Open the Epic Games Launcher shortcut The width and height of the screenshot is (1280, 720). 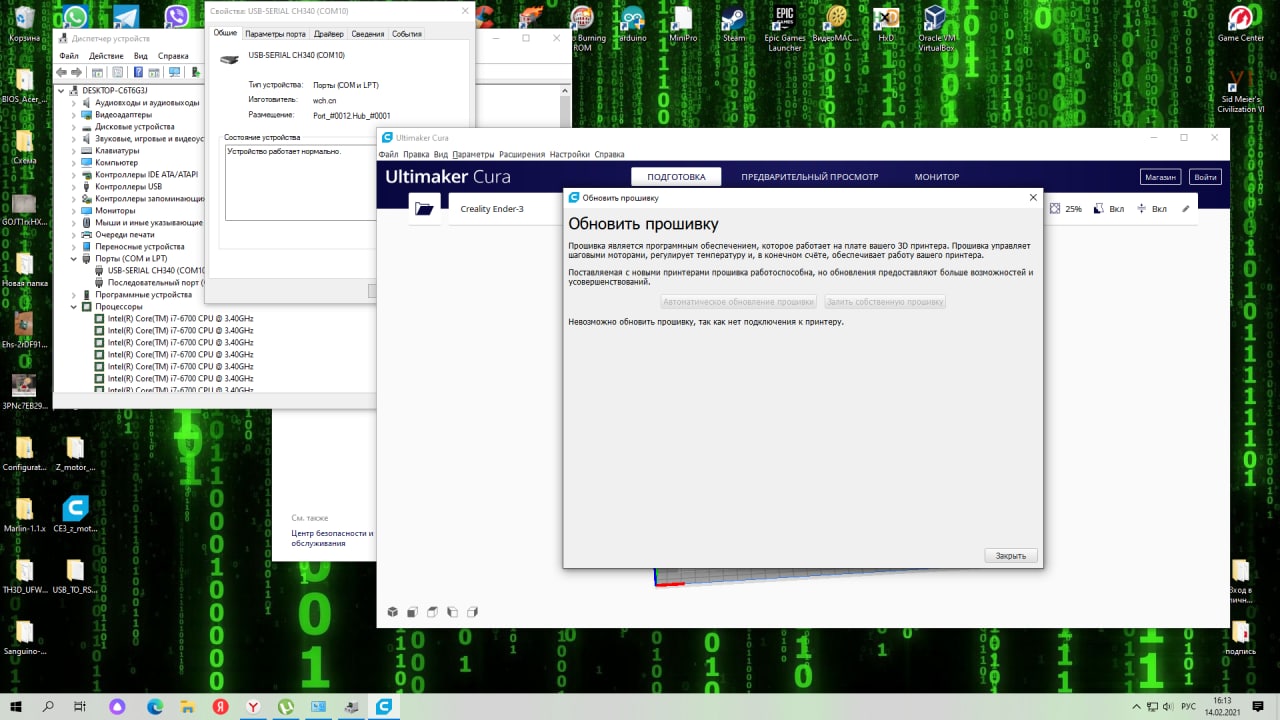click(x=785, y=28)
